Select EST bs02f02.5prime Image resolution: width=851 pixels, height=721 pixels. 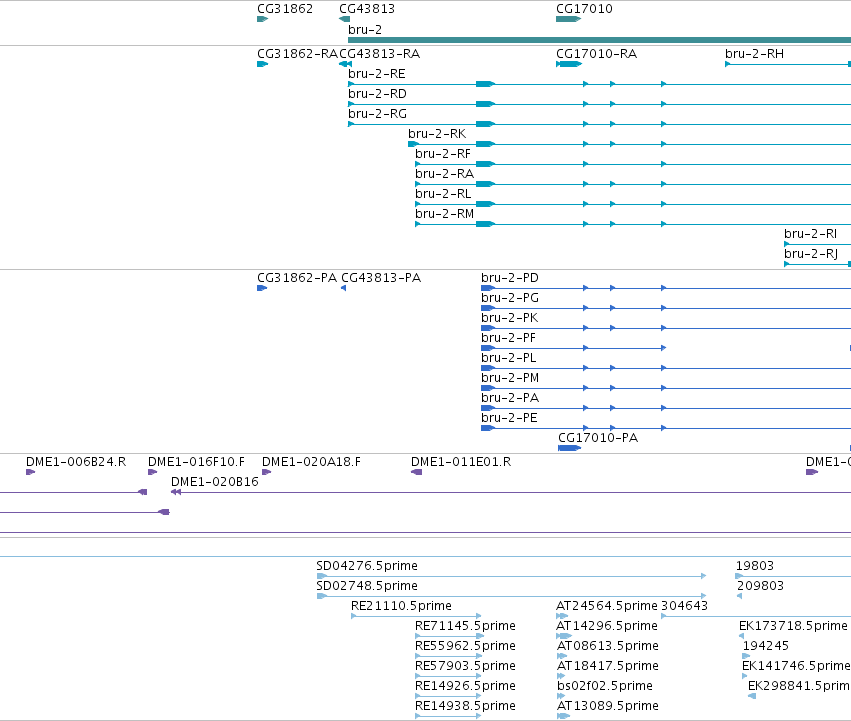561,696
